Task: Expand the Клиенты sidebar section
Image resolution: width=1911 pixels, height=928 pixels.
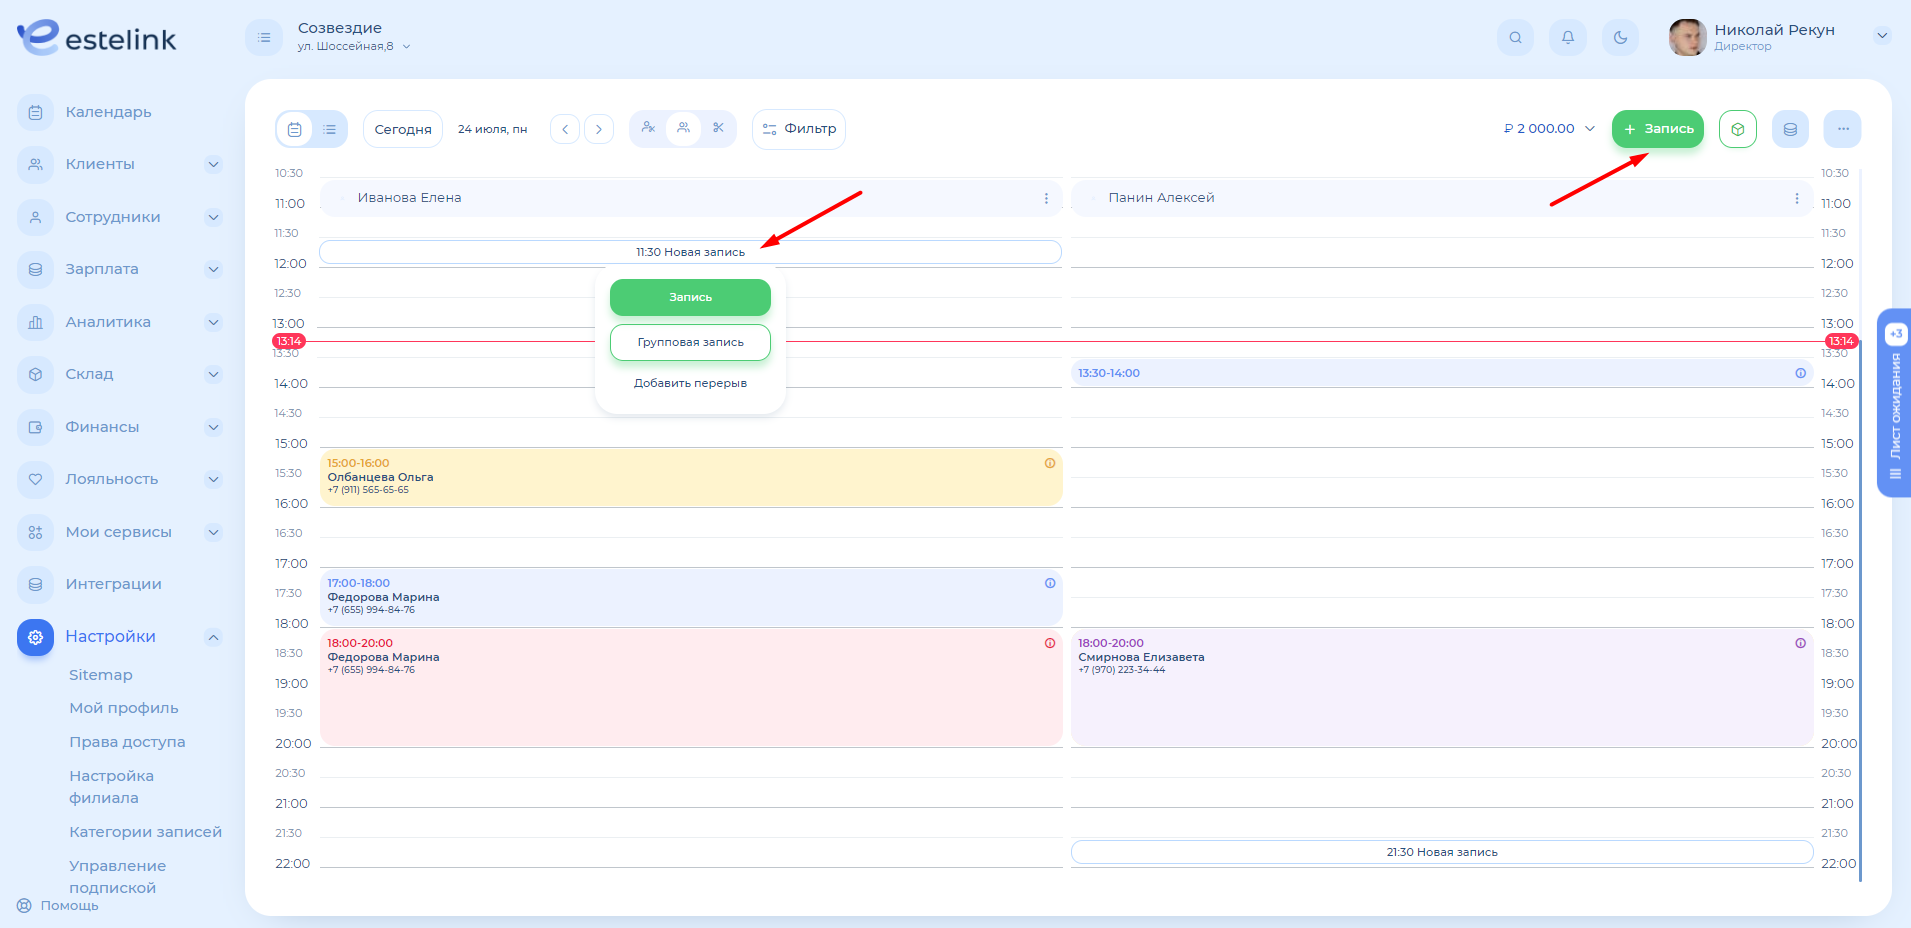Action: point(213,164)
